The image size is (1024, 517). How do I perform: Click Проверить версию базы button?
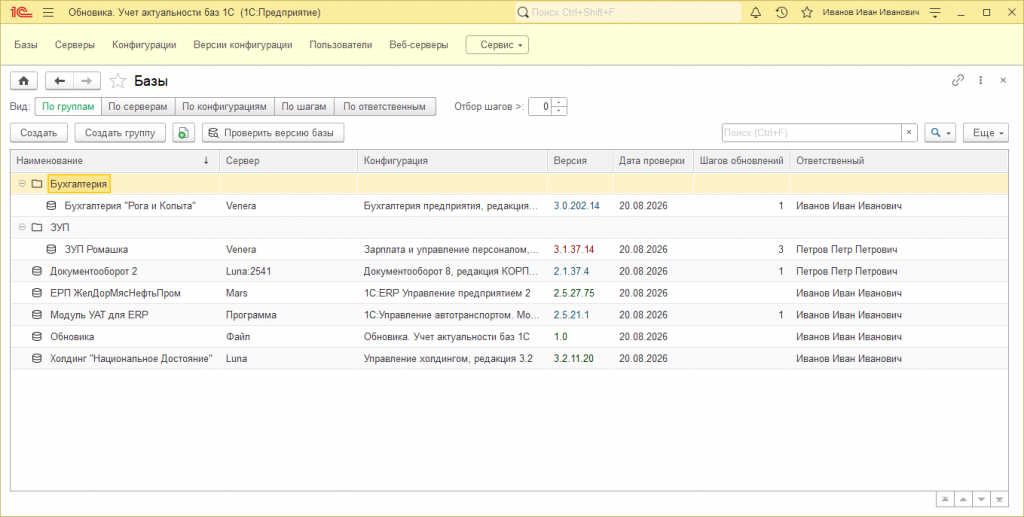coord(273,133)
